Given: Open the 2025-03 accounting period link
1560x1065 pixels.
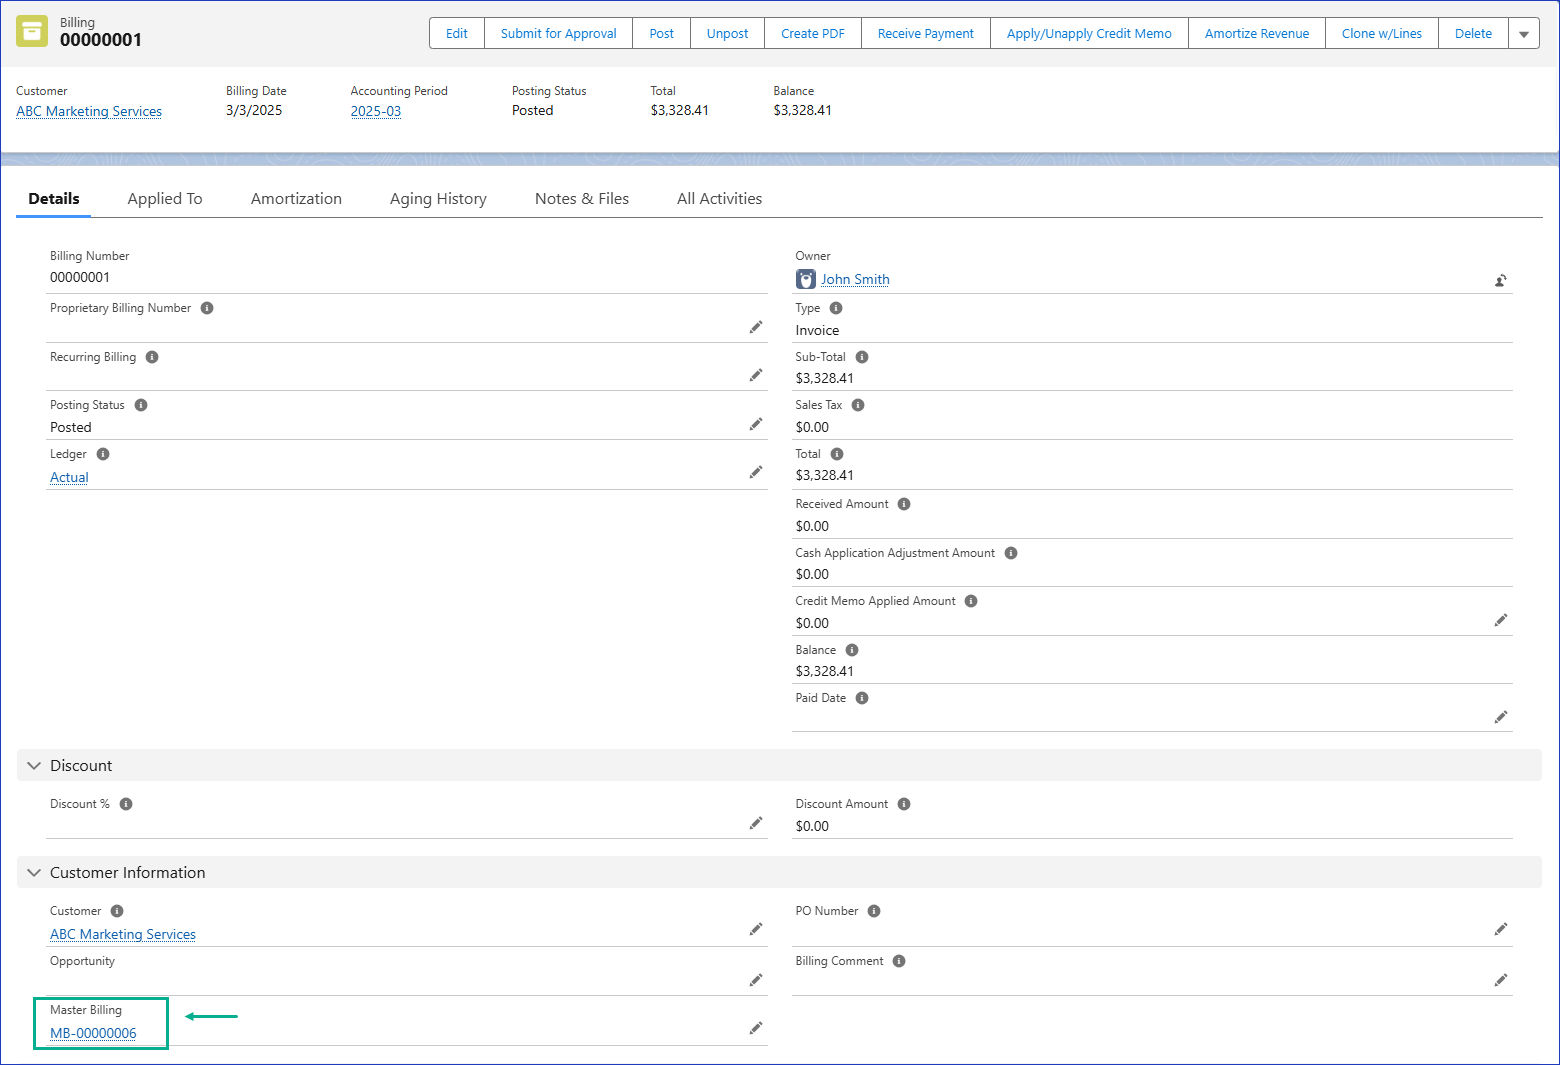Looking at the screenshot, I should (375, 111).
